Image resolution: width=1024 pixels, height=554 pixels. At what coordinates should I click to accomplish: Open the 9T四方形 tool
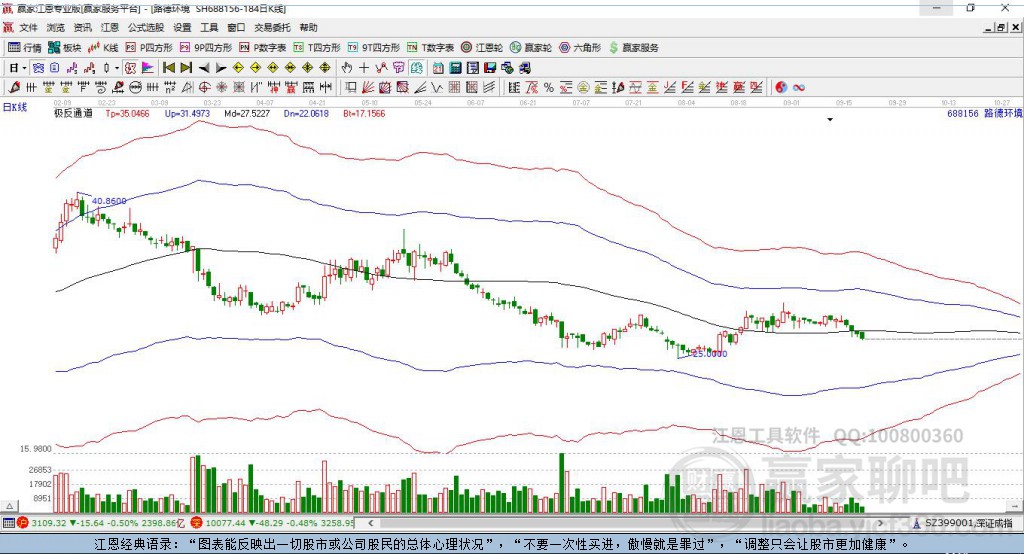374,48
